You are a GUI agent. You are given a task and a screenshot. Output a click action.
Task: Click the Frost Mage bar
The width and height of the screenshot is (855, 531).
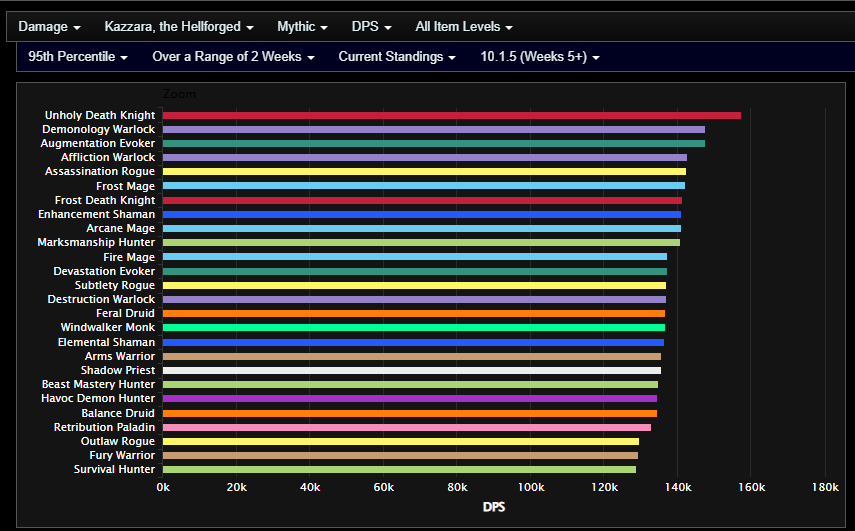tap(424, 186)
